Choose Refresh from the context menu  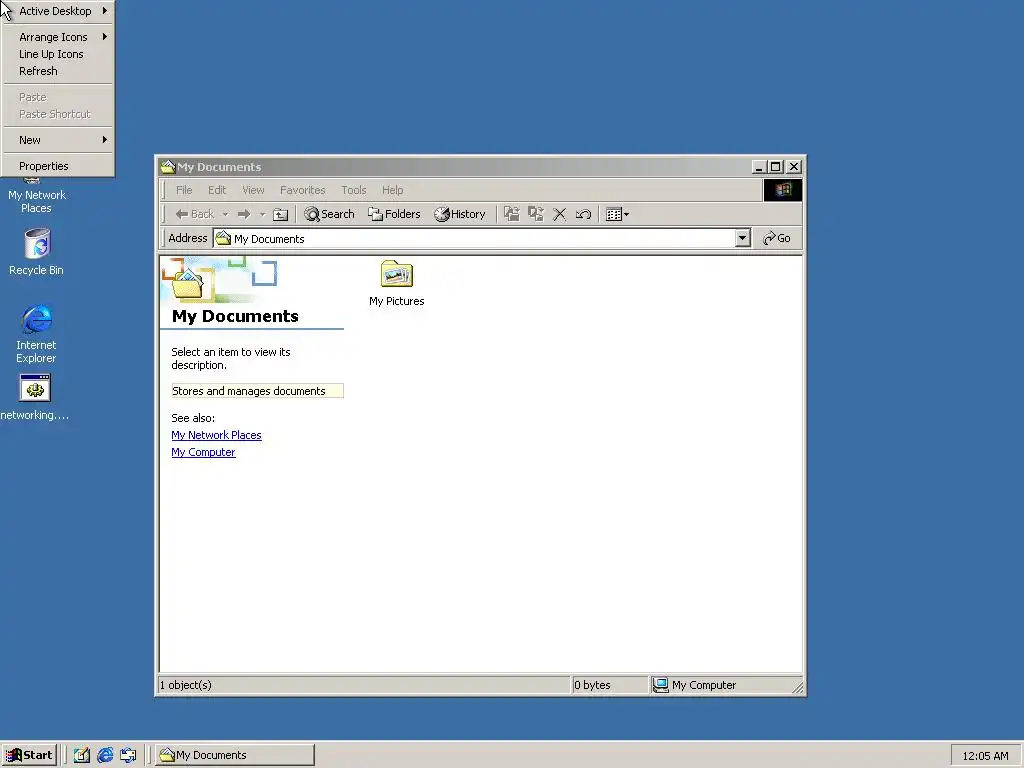58,71
